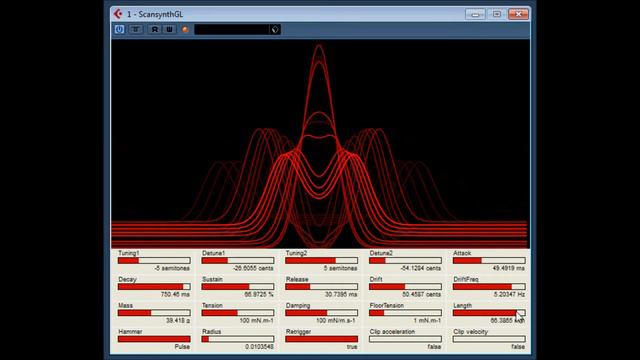Click the 'Pulse' Hammer value
The image size is (640, 360).
pyautogui.click(x=182, y=347)
